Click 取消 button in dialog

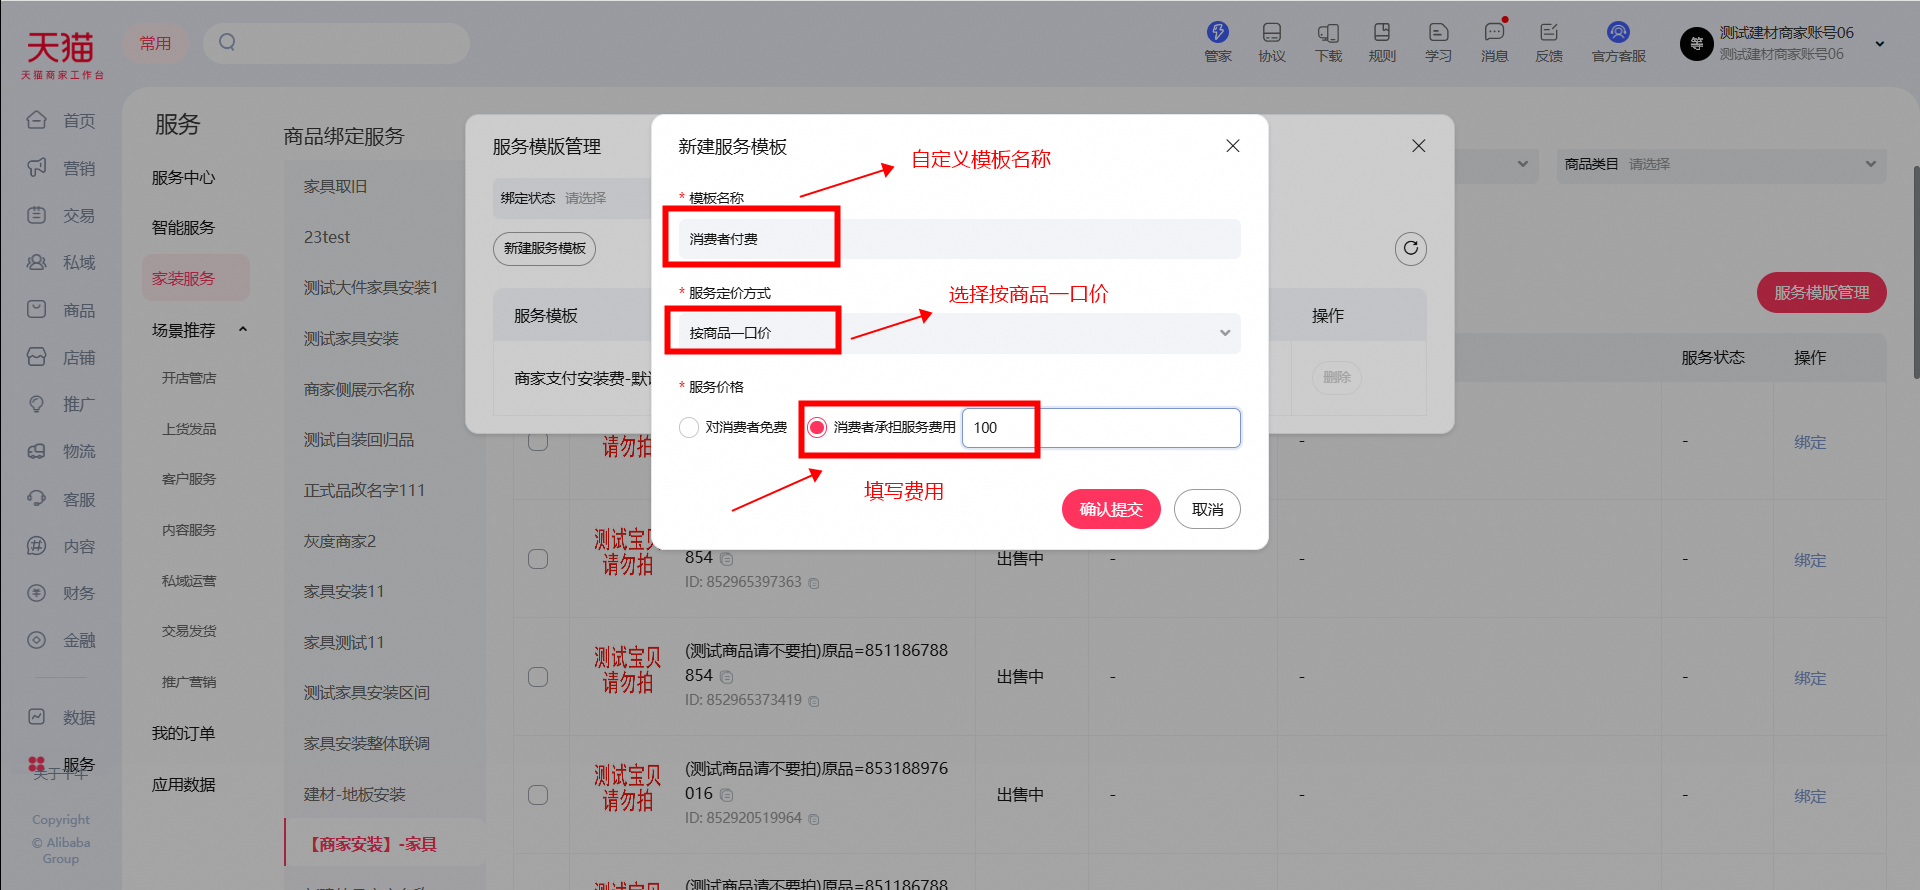pos(1207,509)
